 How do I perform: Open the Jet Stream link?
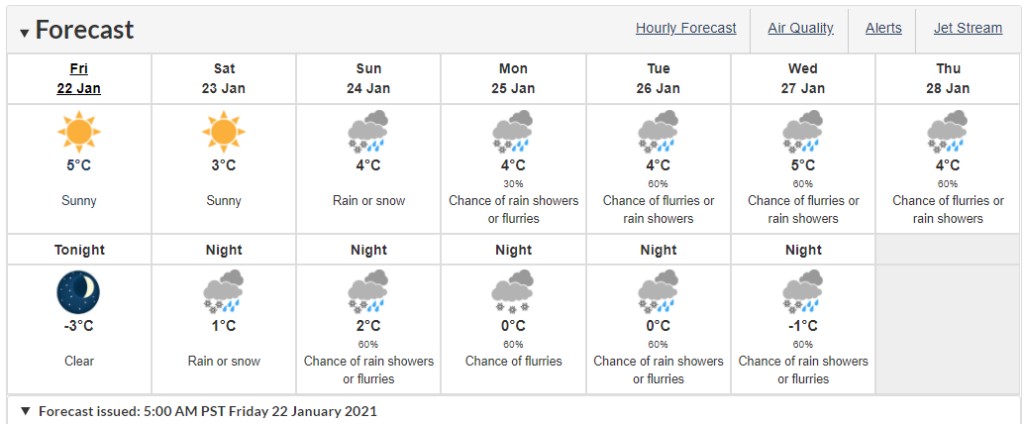click(968, 28)
